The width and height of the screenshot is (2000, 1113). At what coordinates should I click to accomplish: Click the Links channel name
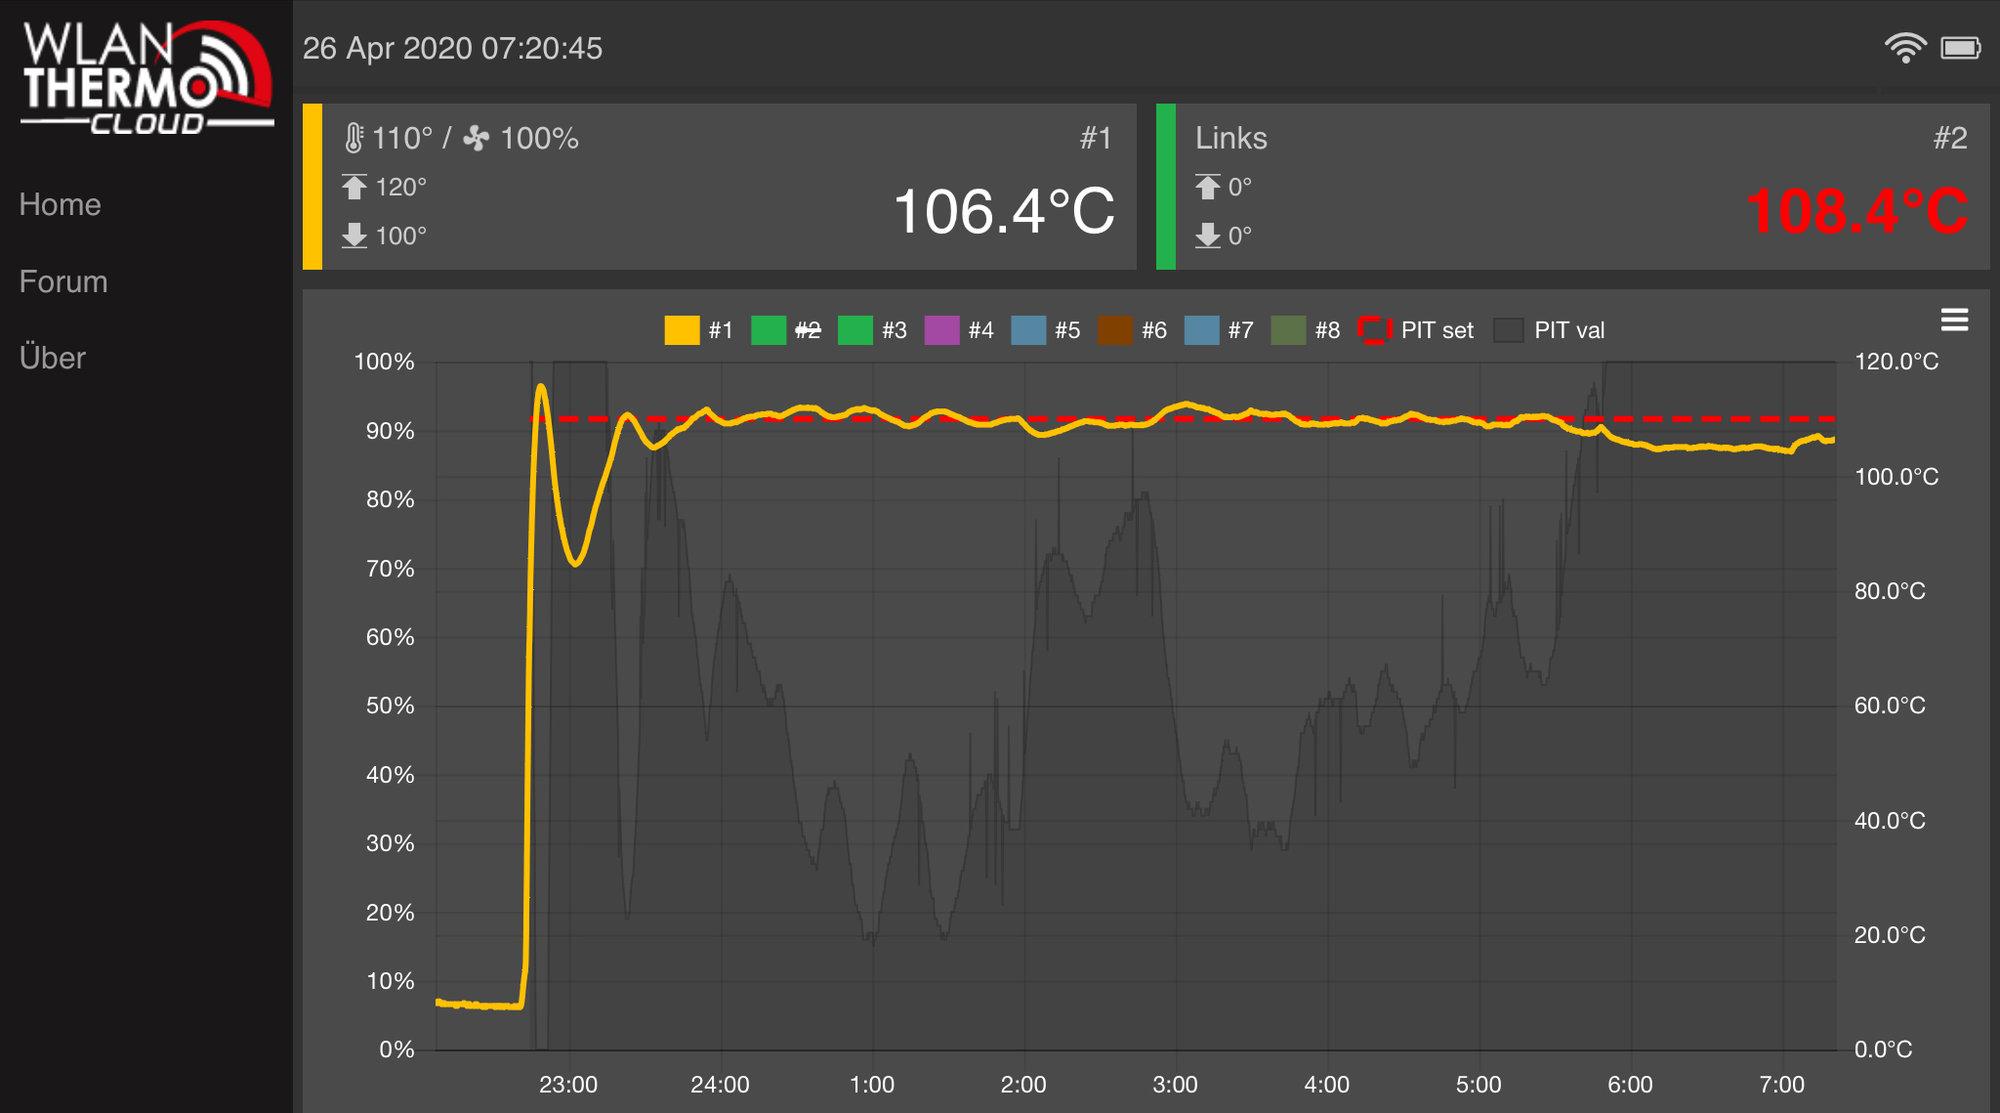tap(1231, 138)
